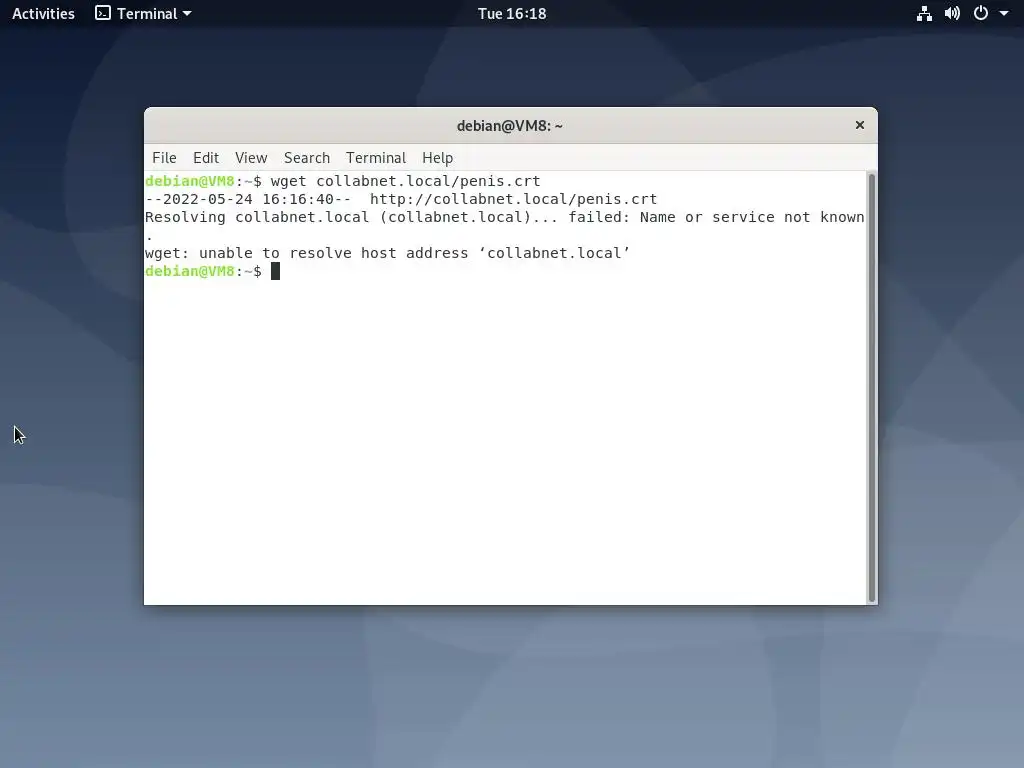Open the Search menu
Viewport: 1024px width, 768px height.
pos(306,158)
